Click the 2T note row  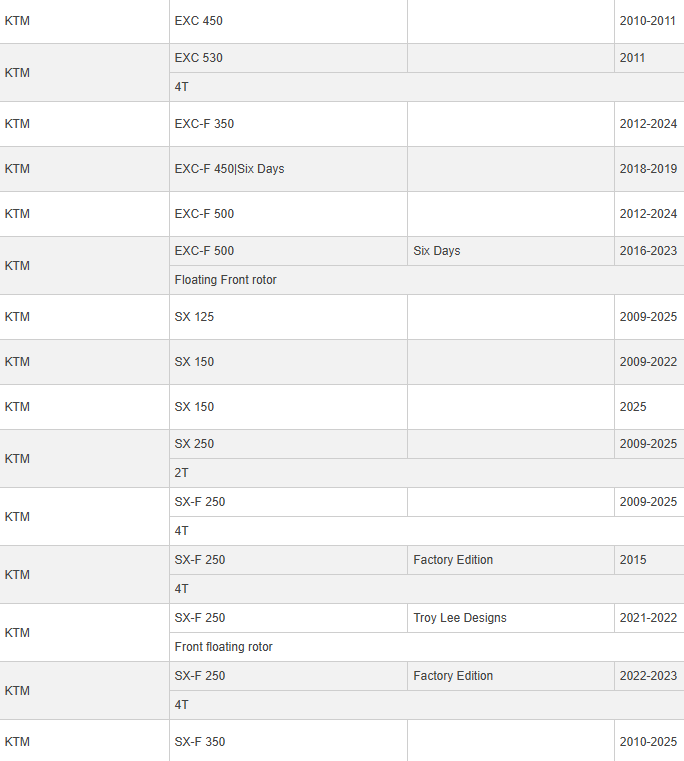pyautogui.click(x=182, y=473)
